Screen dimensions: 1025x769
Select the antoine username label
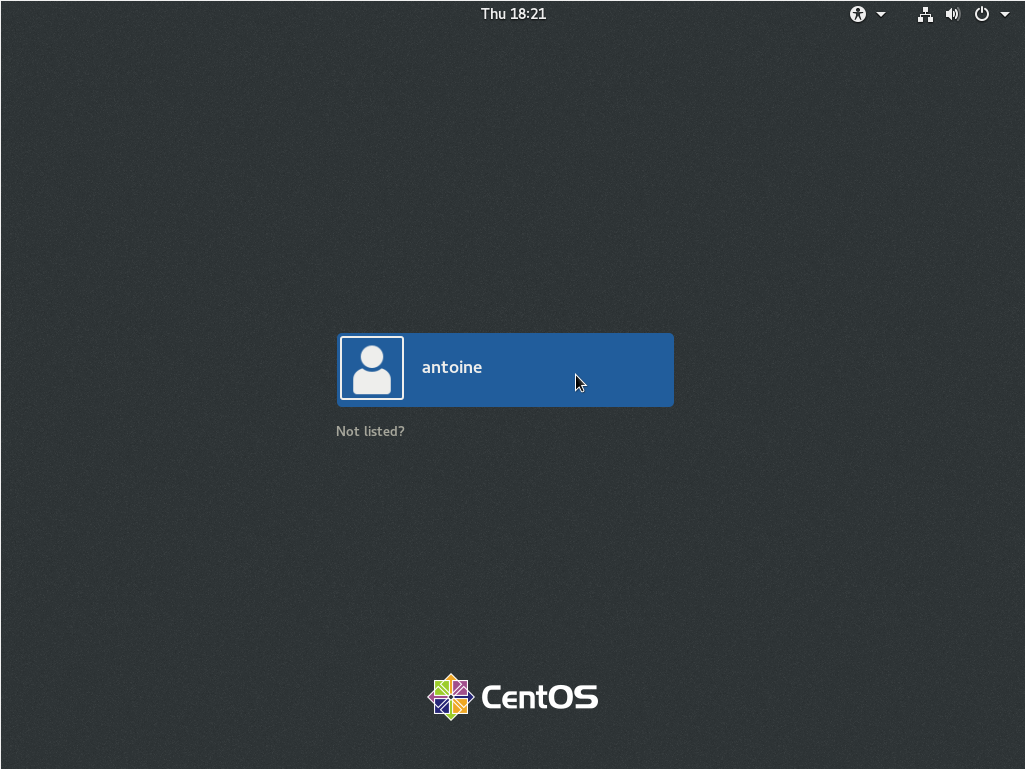(x=452, y=367)
